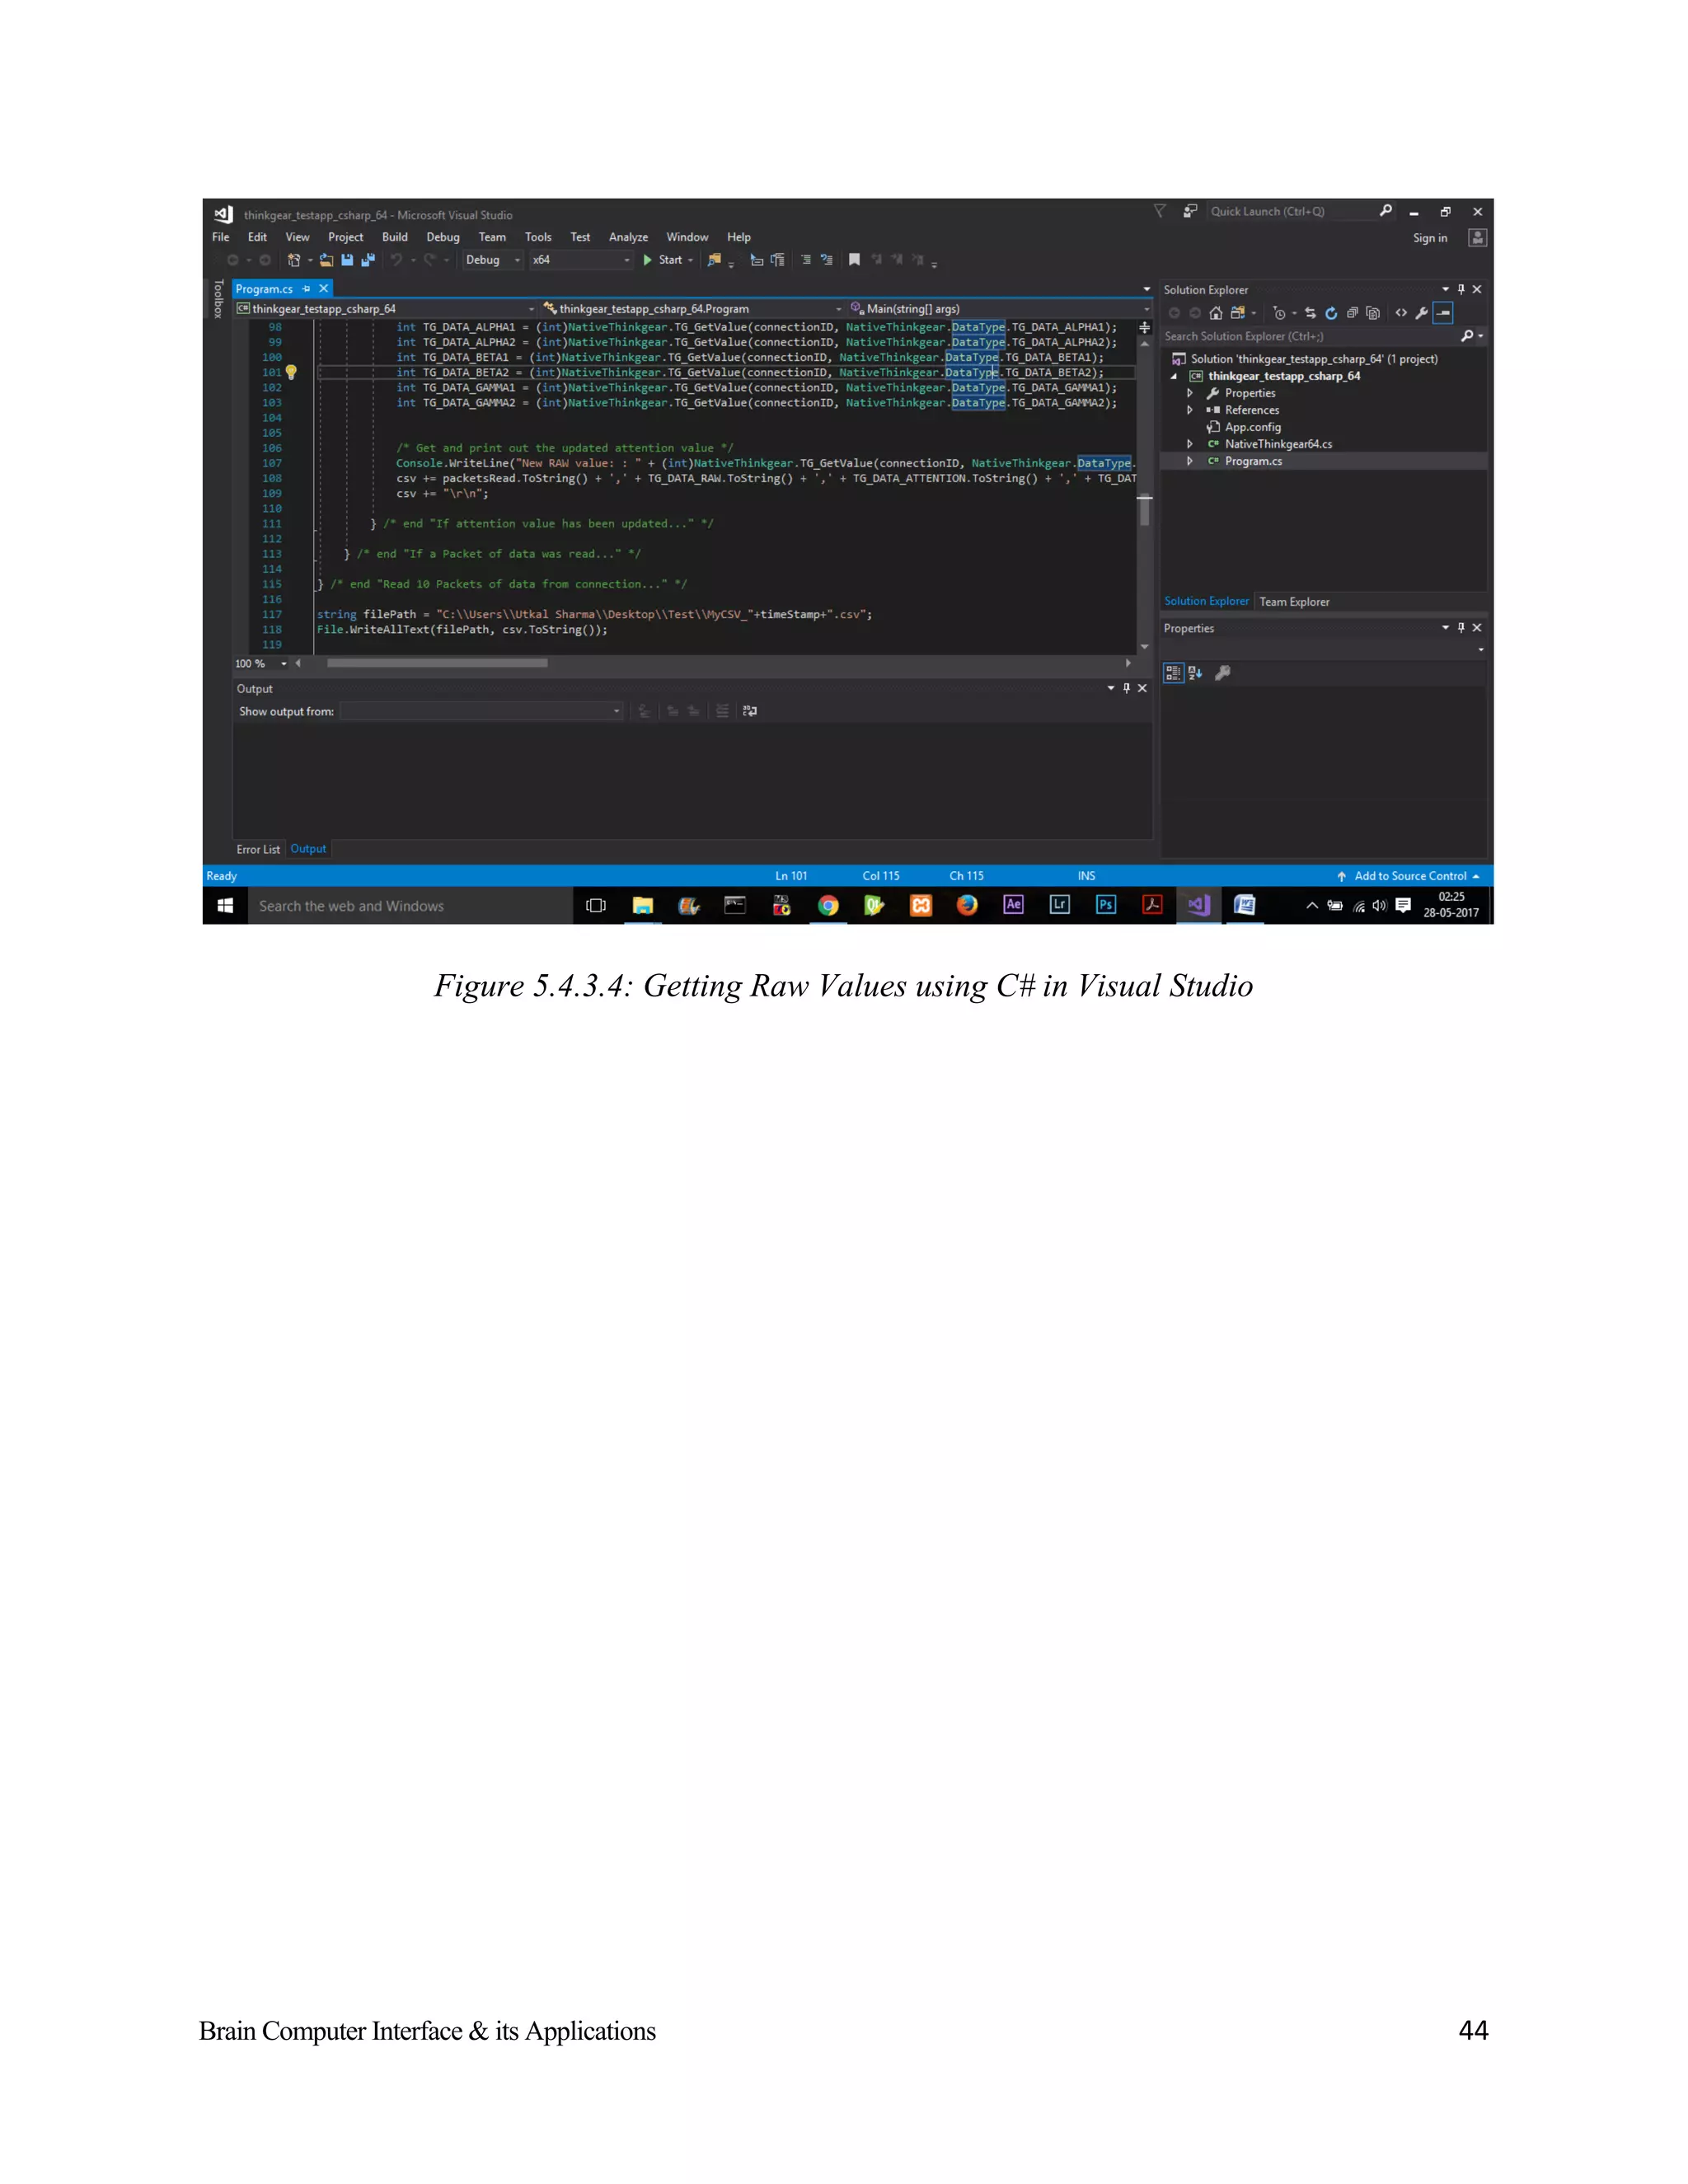The image size is (1688, 2184).
Task: Open the Debug solution configuration dropdown
Action: point(493,260)
